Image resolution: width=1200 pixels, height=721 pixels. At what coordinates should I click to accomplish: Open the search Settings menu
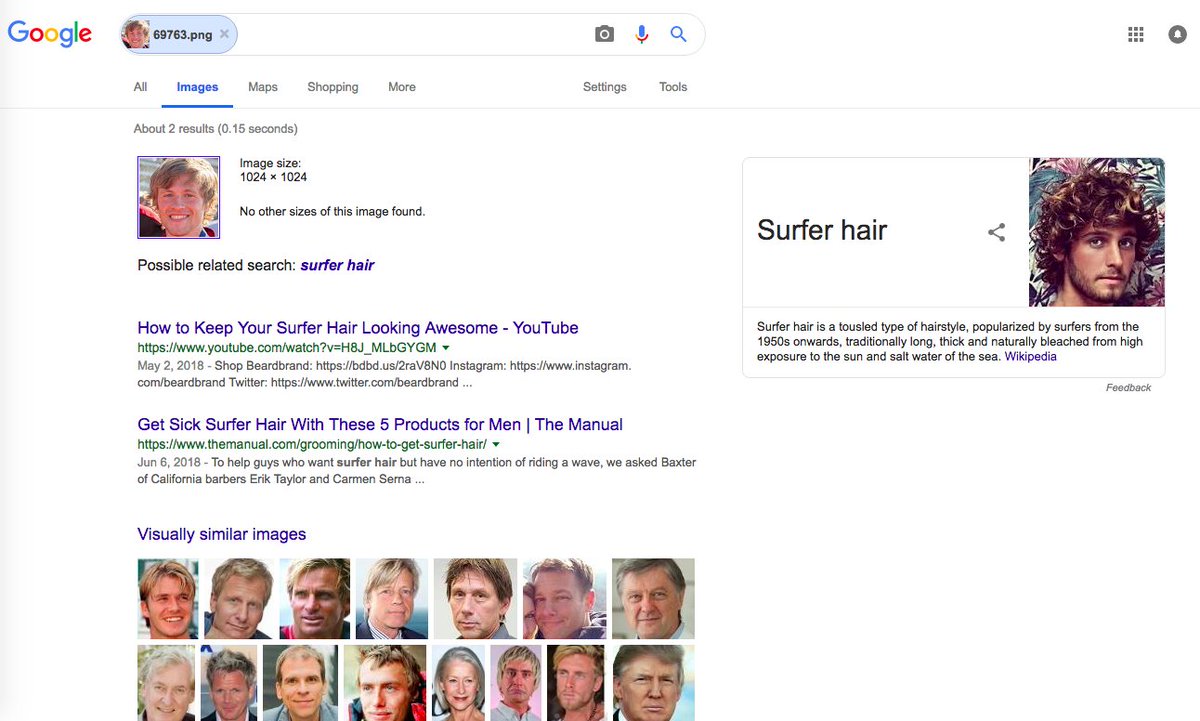pyautogui.click(x=605, y=87)
